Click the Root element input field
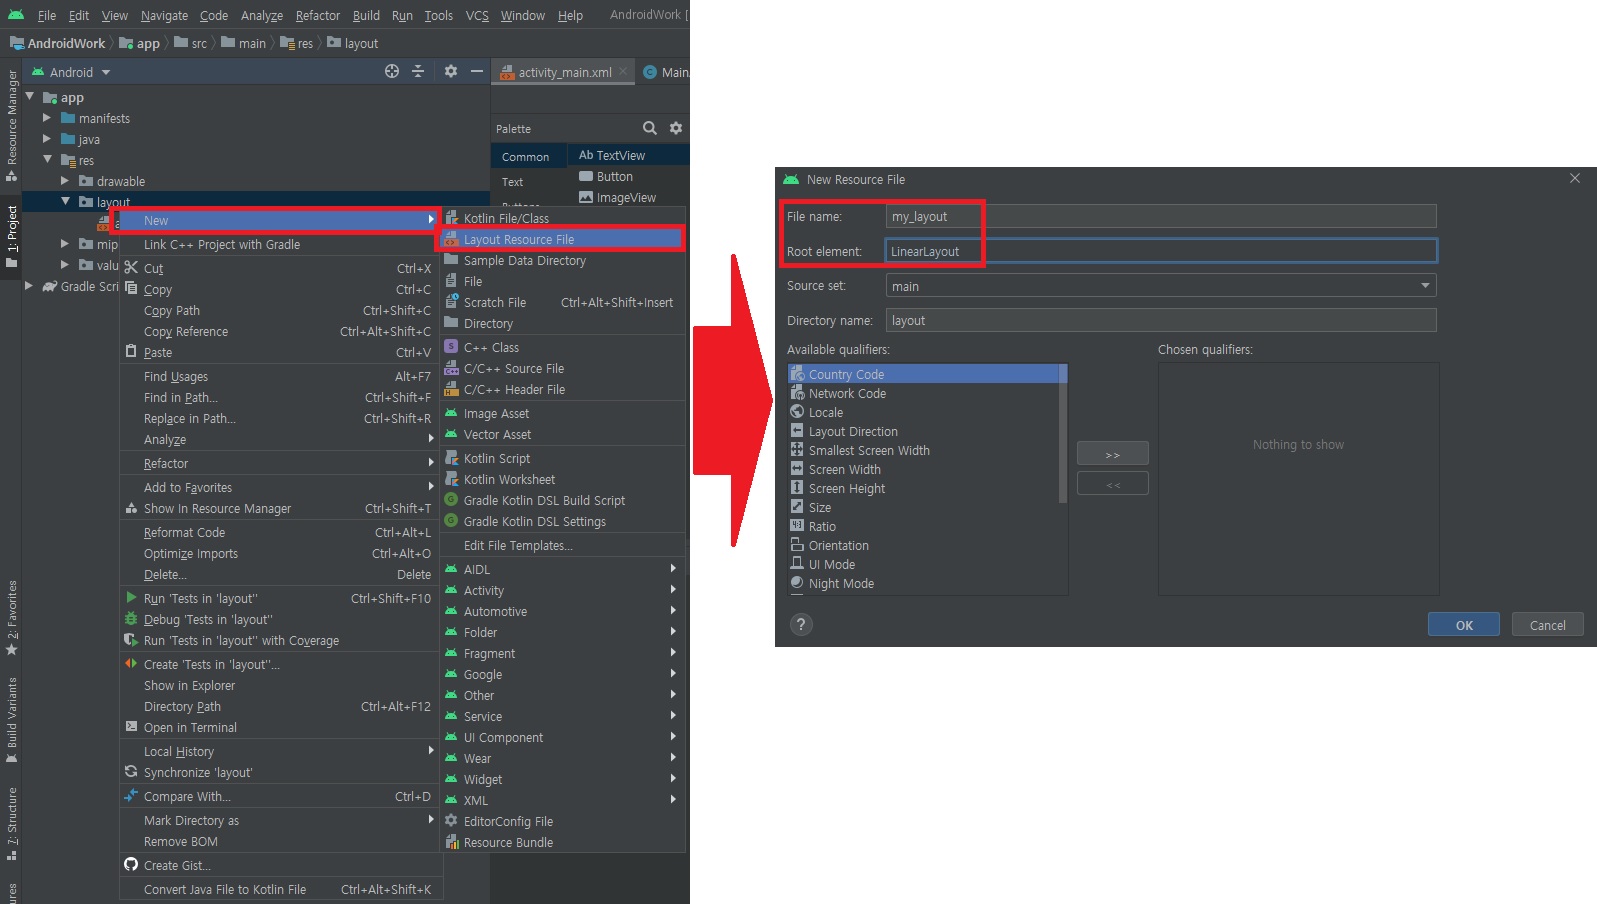1597x904 pixels. click(1161, 251)
